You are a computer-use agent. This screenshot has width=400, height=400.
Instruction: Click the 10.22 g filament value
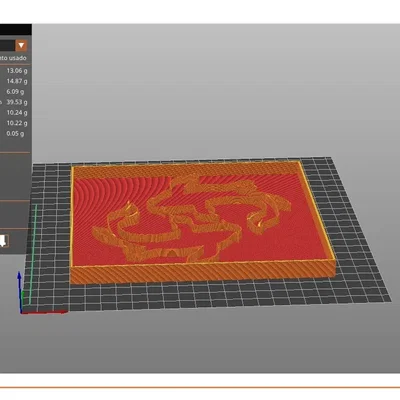[17, 123]
